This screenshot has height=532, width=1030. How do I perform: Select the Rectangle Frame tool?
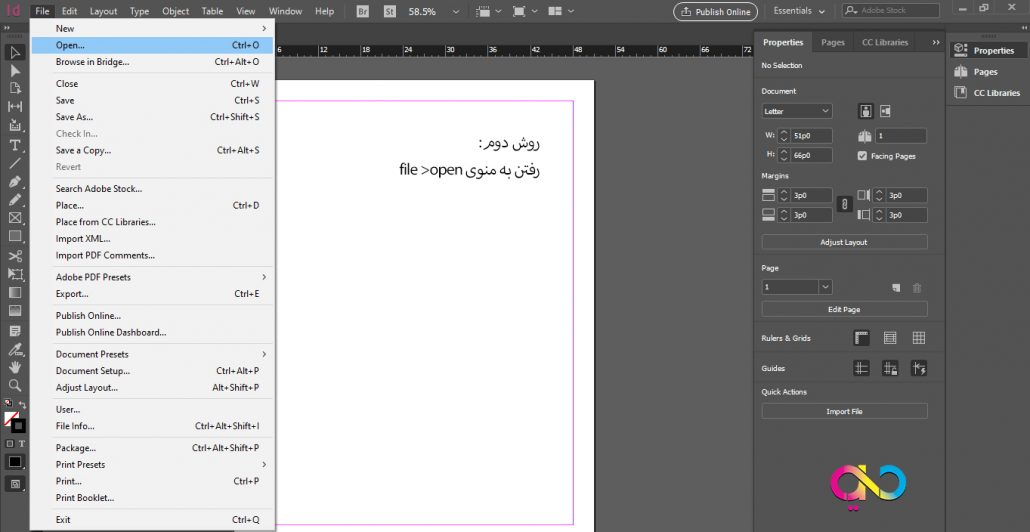point(14,218)
